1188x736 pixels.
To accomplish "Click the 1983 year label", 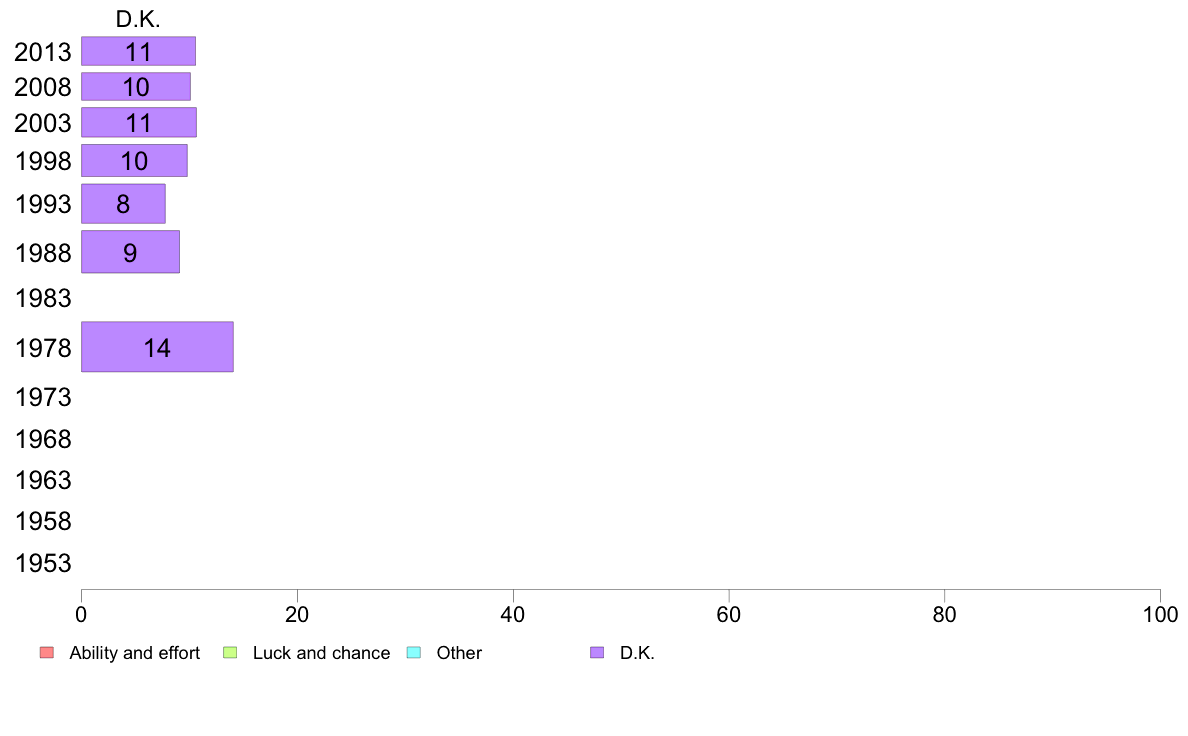I will point(43,298).
